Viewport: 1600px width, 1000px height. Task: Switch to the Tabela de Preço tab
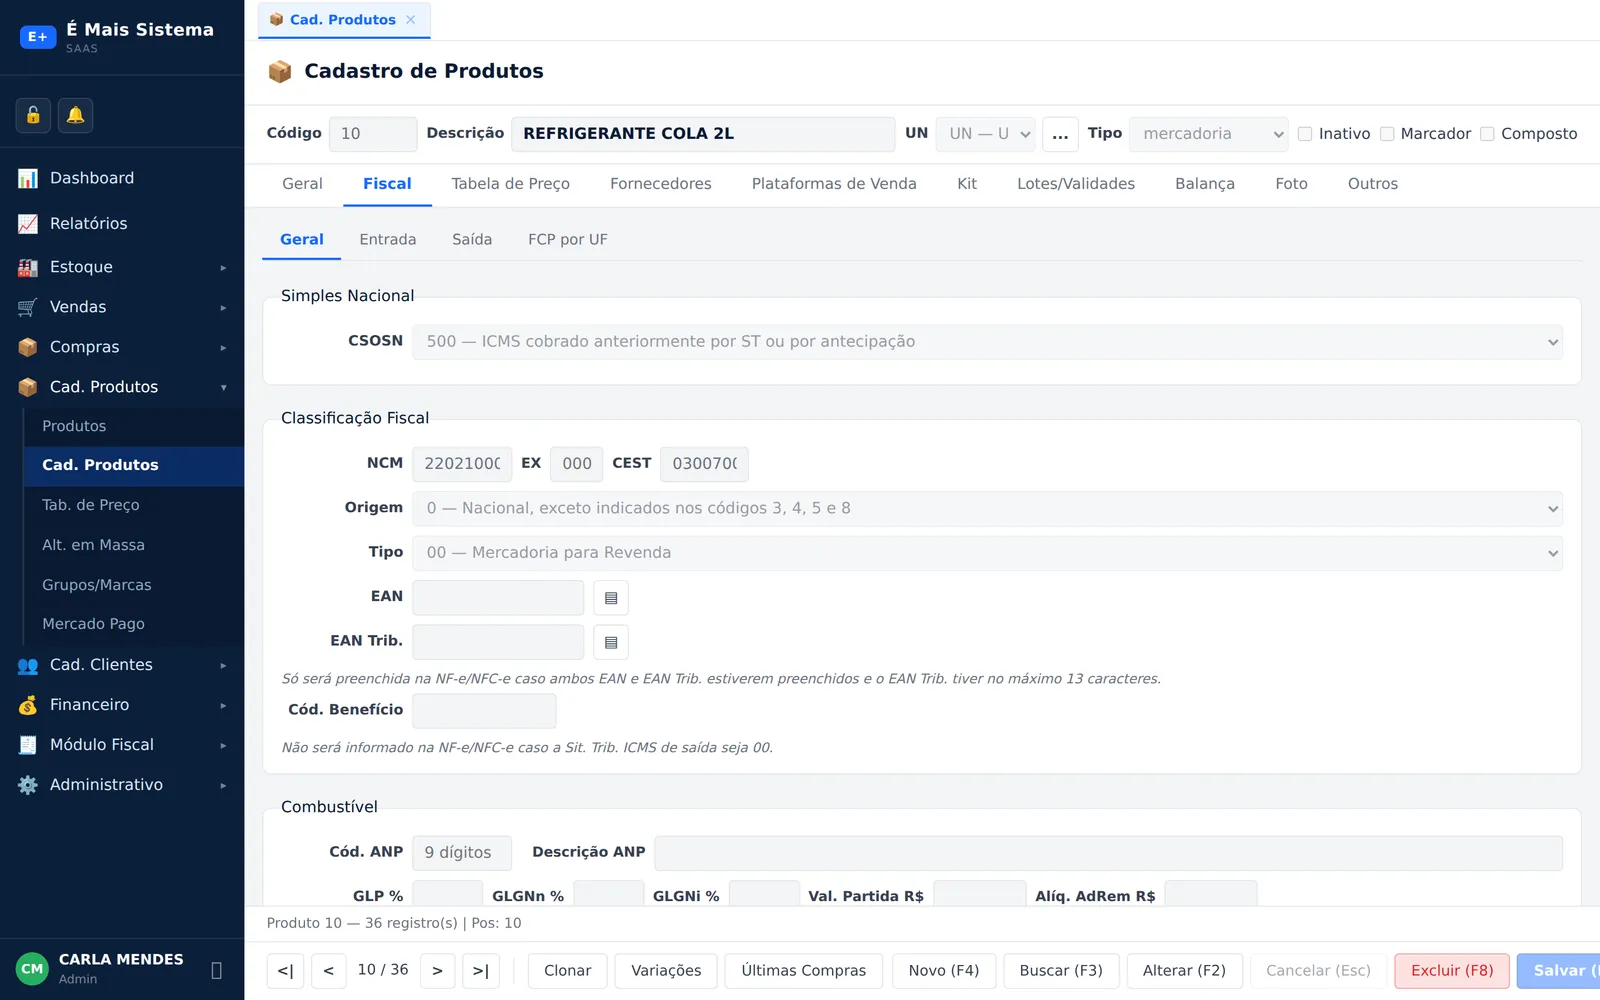click(510, 184)
